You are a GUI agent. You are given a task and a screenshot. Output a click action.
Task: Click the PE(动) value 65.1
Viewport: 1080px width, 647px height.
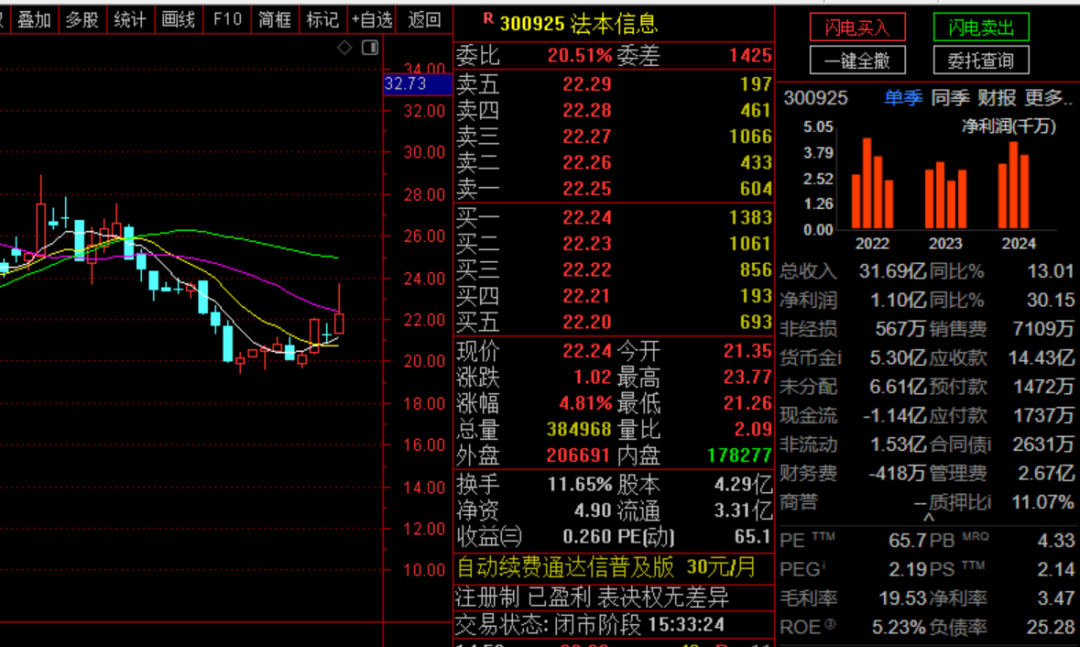(x=752, y=537)
